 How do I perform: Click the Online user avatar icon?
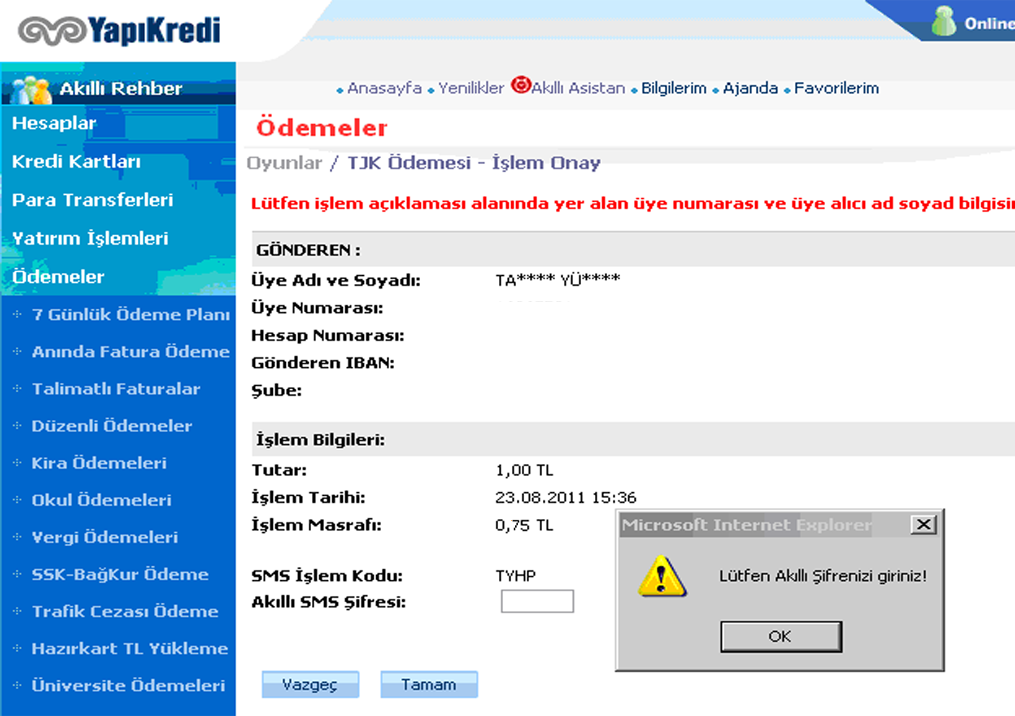tap(944, 21)
